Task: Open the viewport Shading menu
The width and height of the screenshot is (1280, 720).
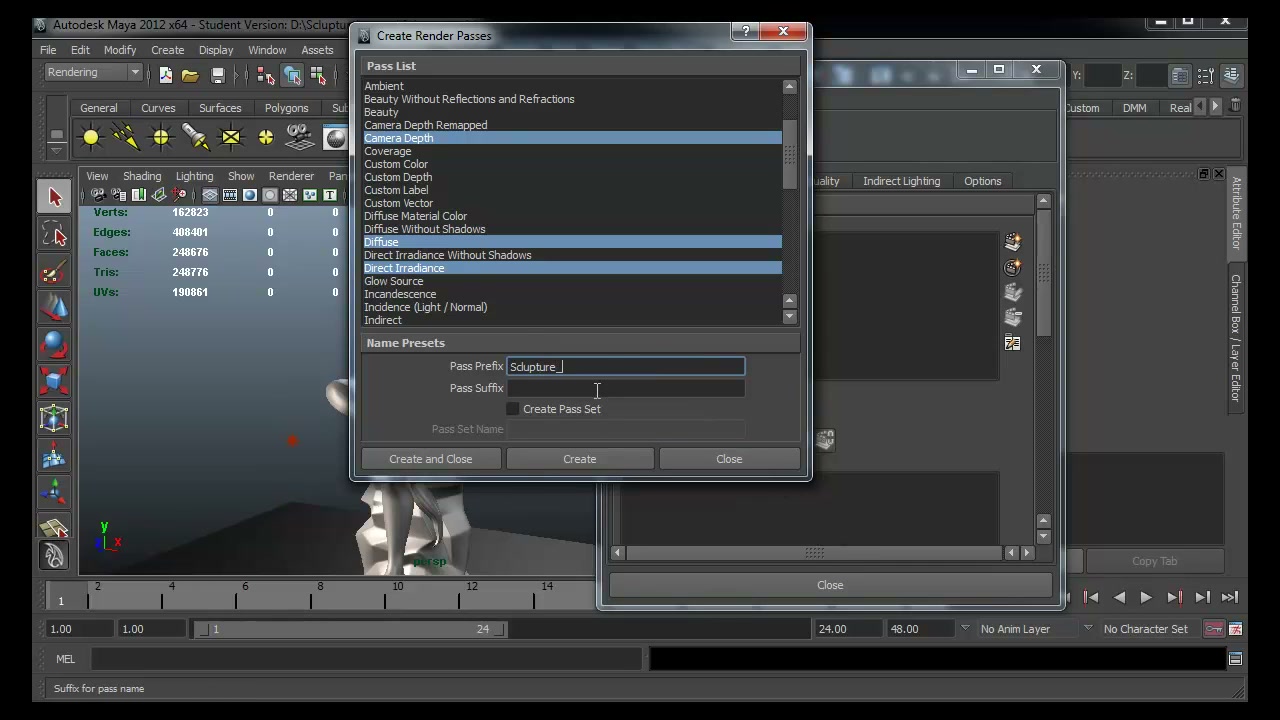Action: (x=141, y=176)
